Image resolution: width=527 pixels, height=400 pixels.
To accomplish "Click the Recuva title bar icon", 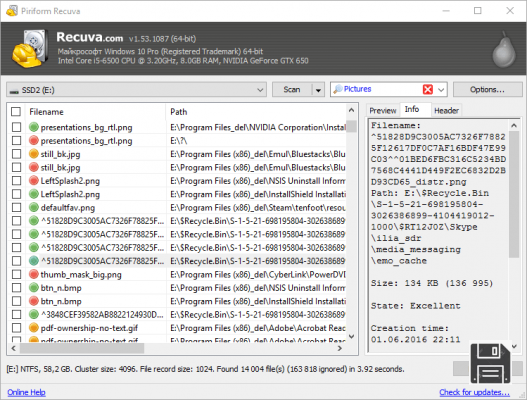I will (12, 11).
